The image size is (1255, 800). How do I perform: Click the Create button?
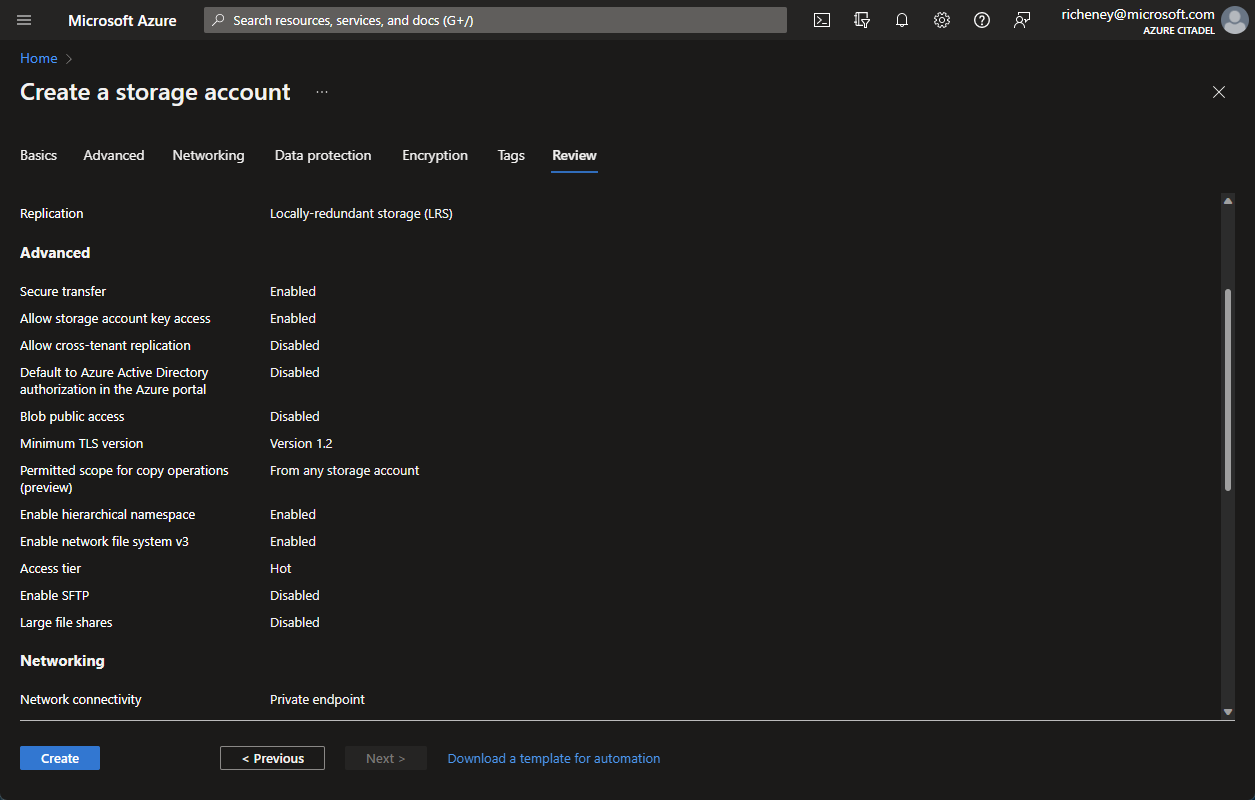[59, 757]
